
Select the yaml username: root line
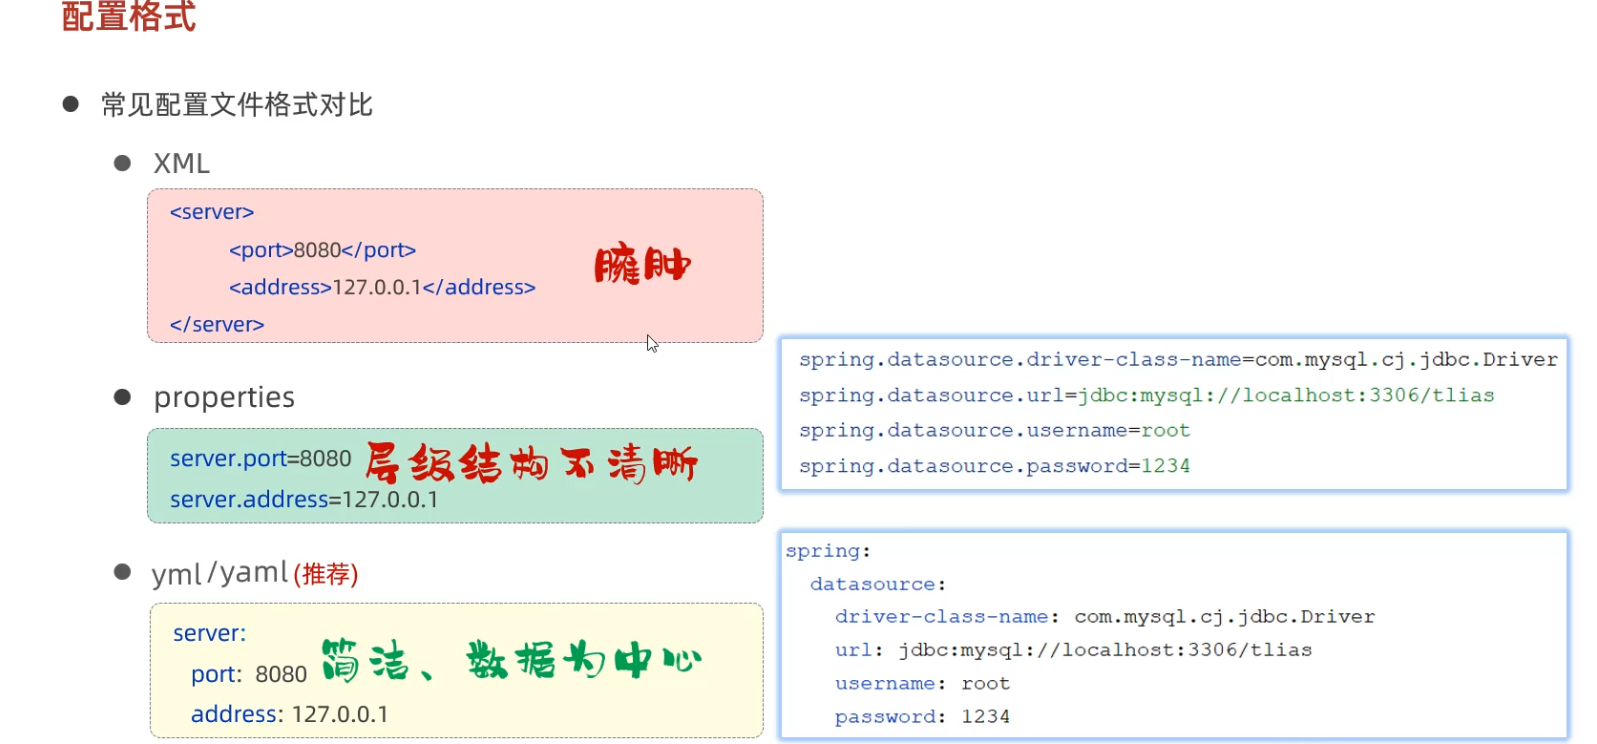[922, 683]
